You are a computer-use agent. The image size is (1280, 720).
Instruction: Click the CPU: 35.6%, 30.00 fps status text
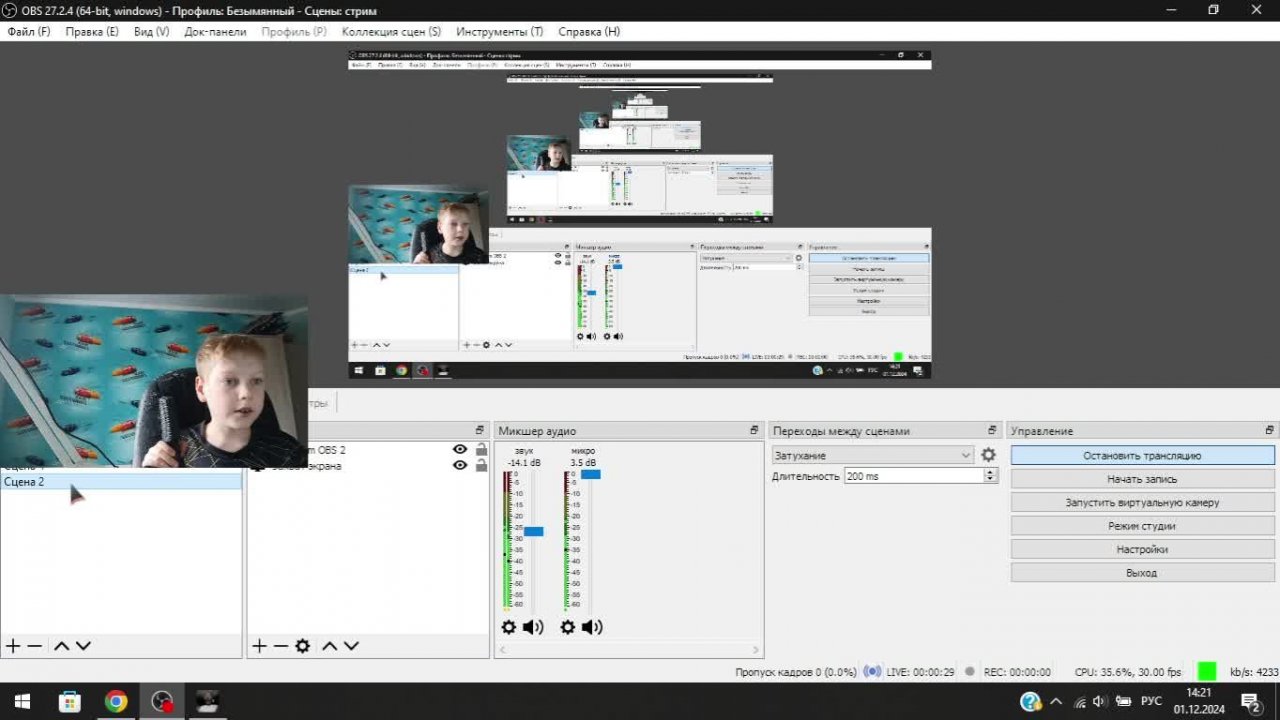click(1128, 672)
